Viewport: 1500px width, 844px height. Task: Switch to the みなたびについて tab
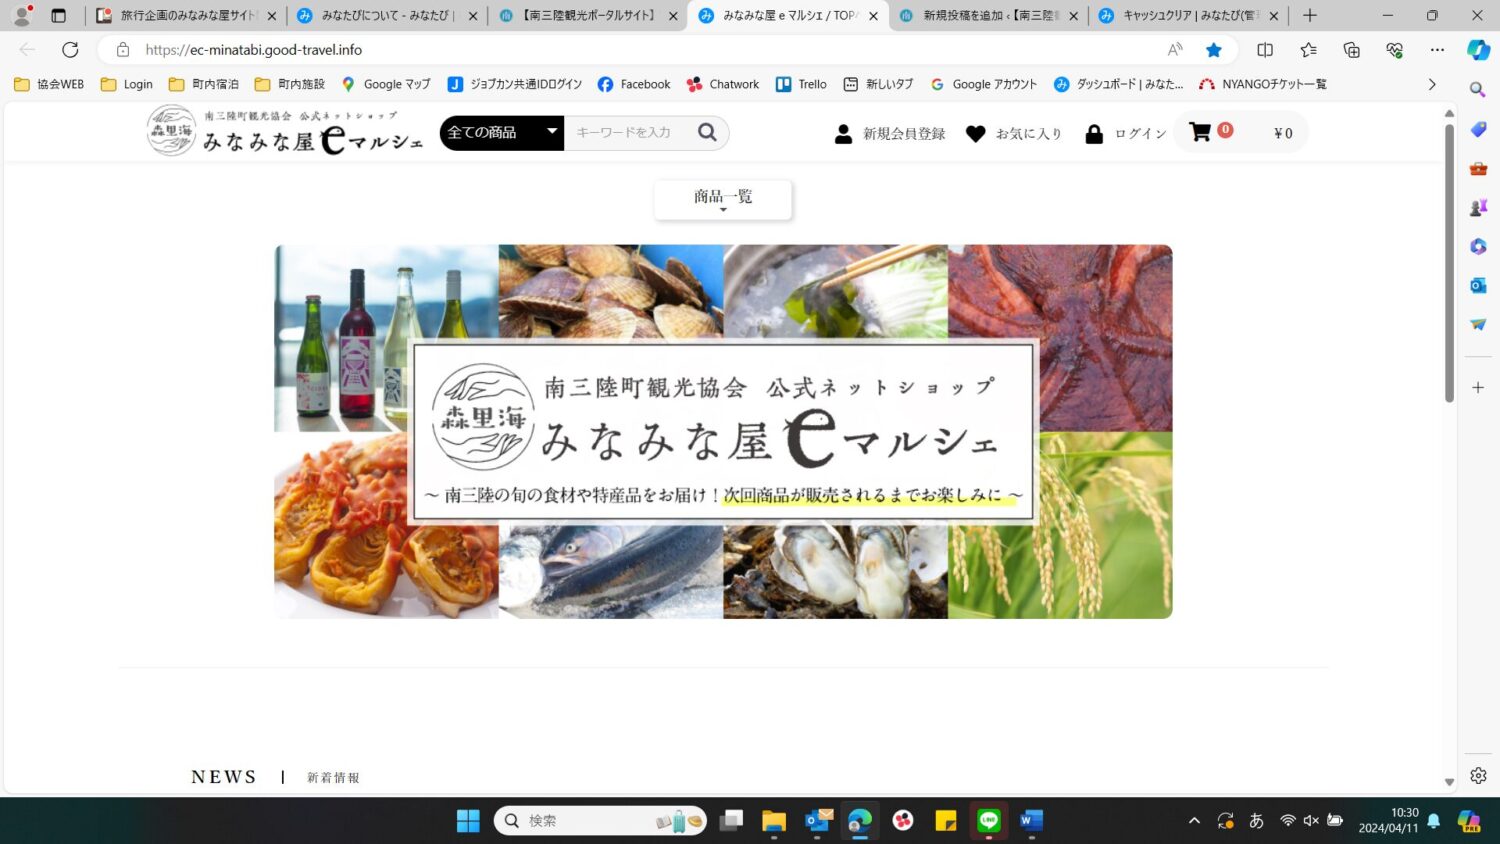tap(385, 15)
